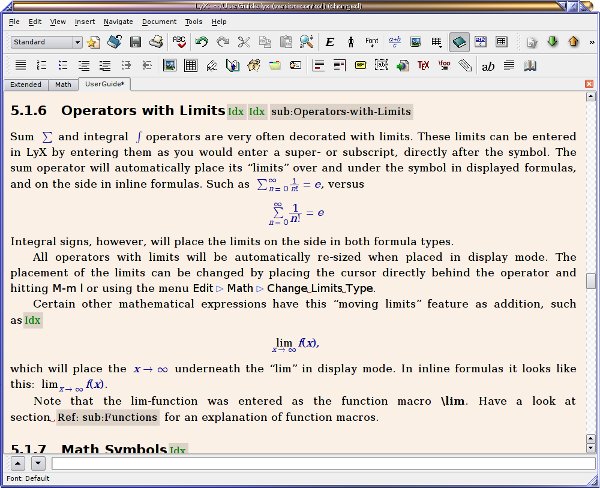This screenshot has height=488, width=600.
Task: Click the Cut scissors icon
Action: point(243,42)
